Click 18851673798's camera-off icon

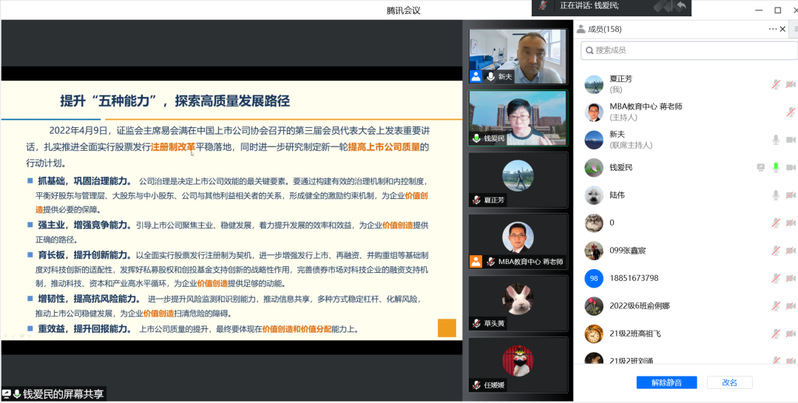pos(790,278)
